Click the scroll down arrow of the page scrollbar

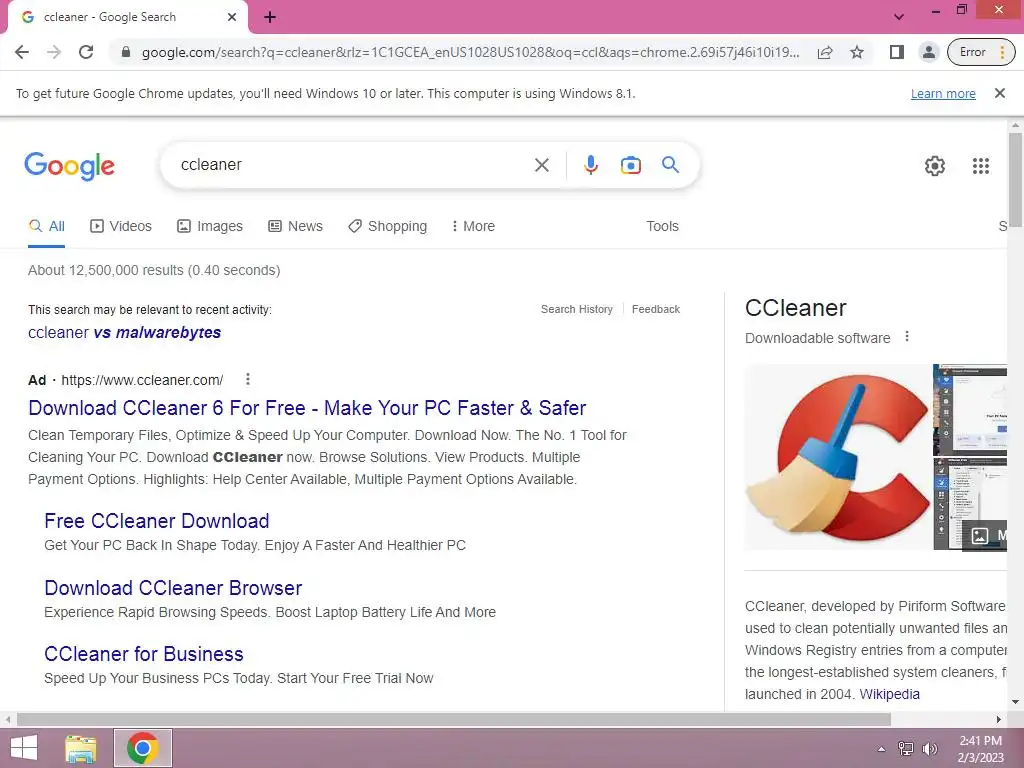coord(1015,703)
